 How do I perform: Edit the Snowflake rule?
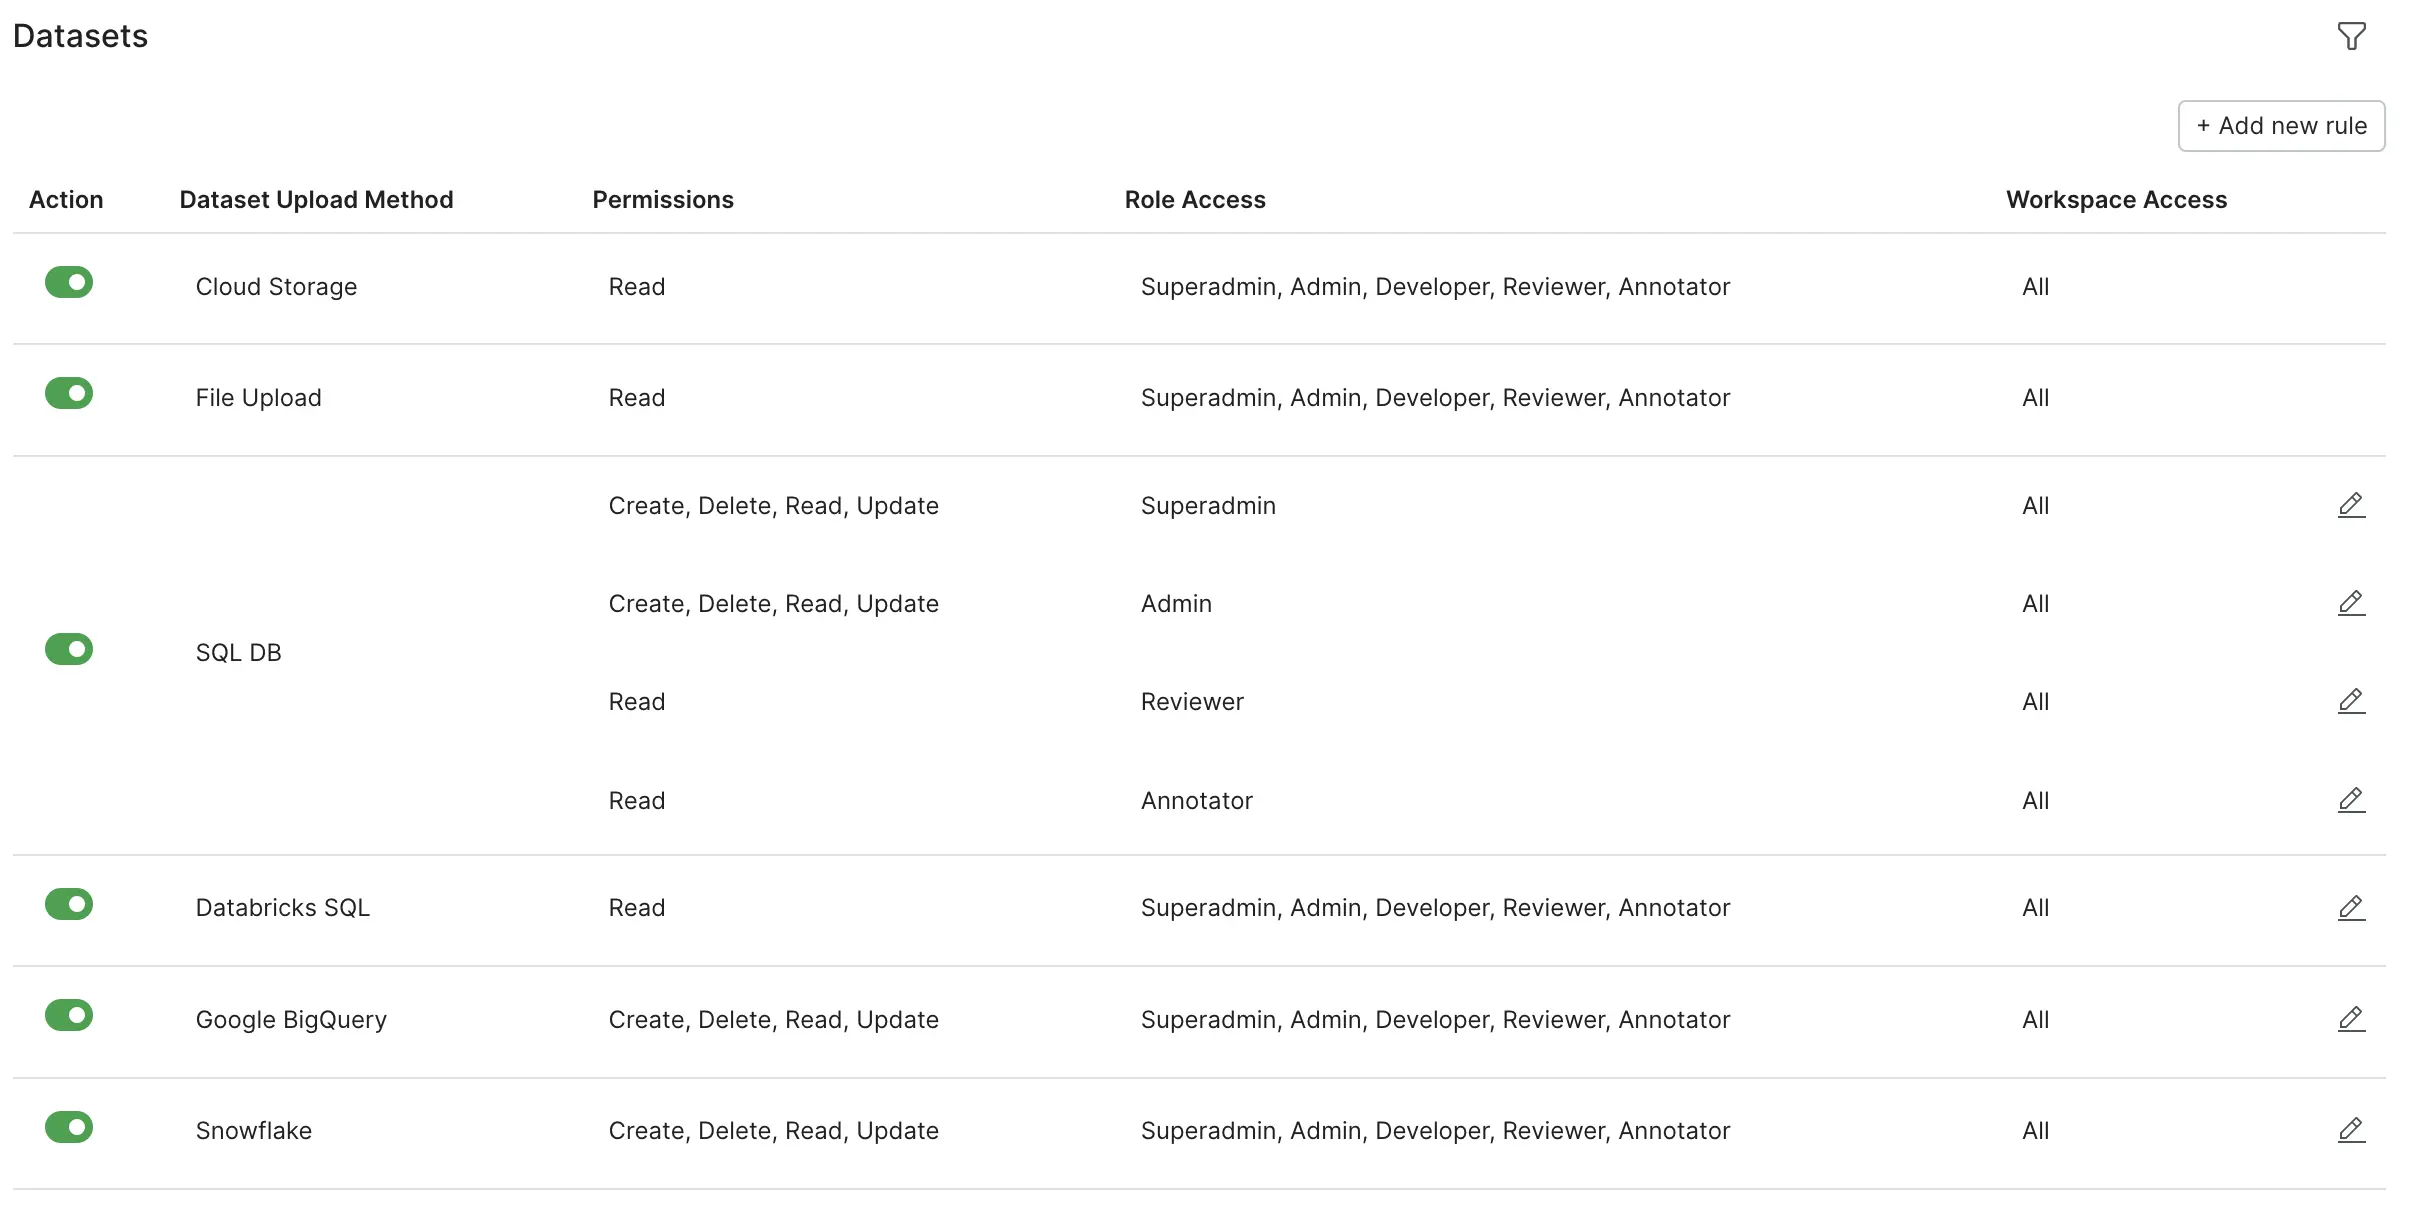(x=2351, y=1130)
